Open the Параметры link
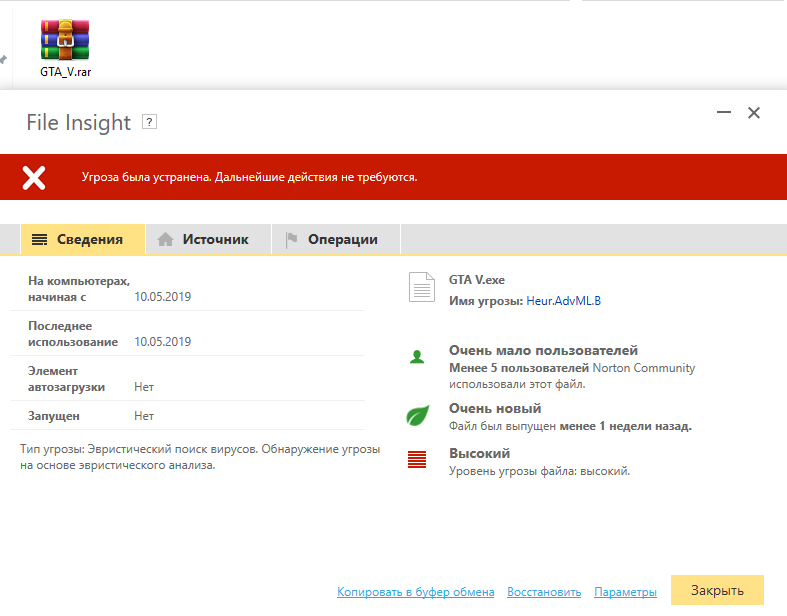The image size is (787, 616). tap(625, 592)
